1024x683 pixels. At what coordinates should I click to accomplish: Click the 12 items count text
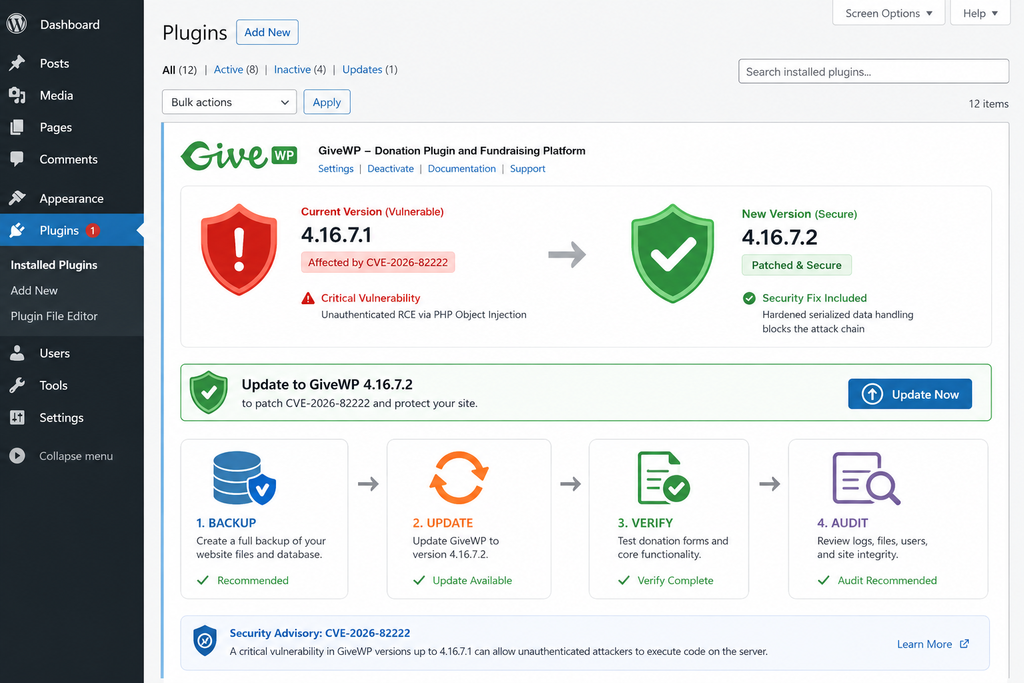(x=988, y=104)
